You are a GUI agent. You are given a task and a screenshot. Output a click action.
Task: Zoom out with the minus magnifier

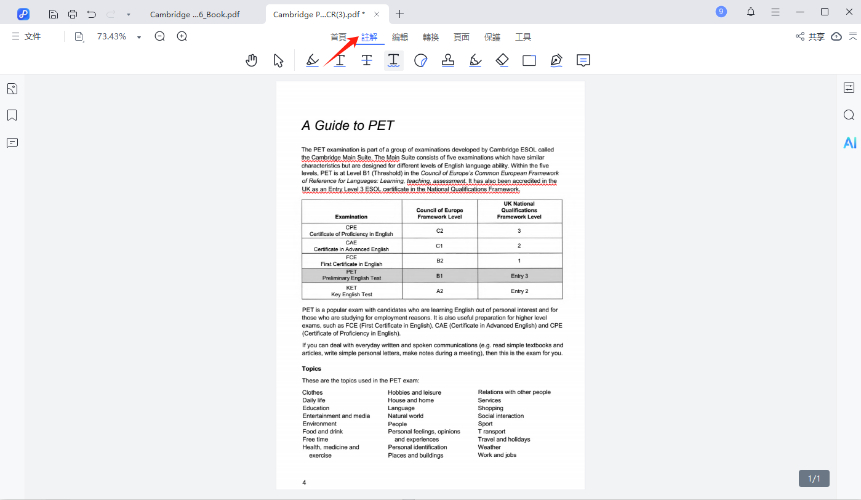click(160, 37)
